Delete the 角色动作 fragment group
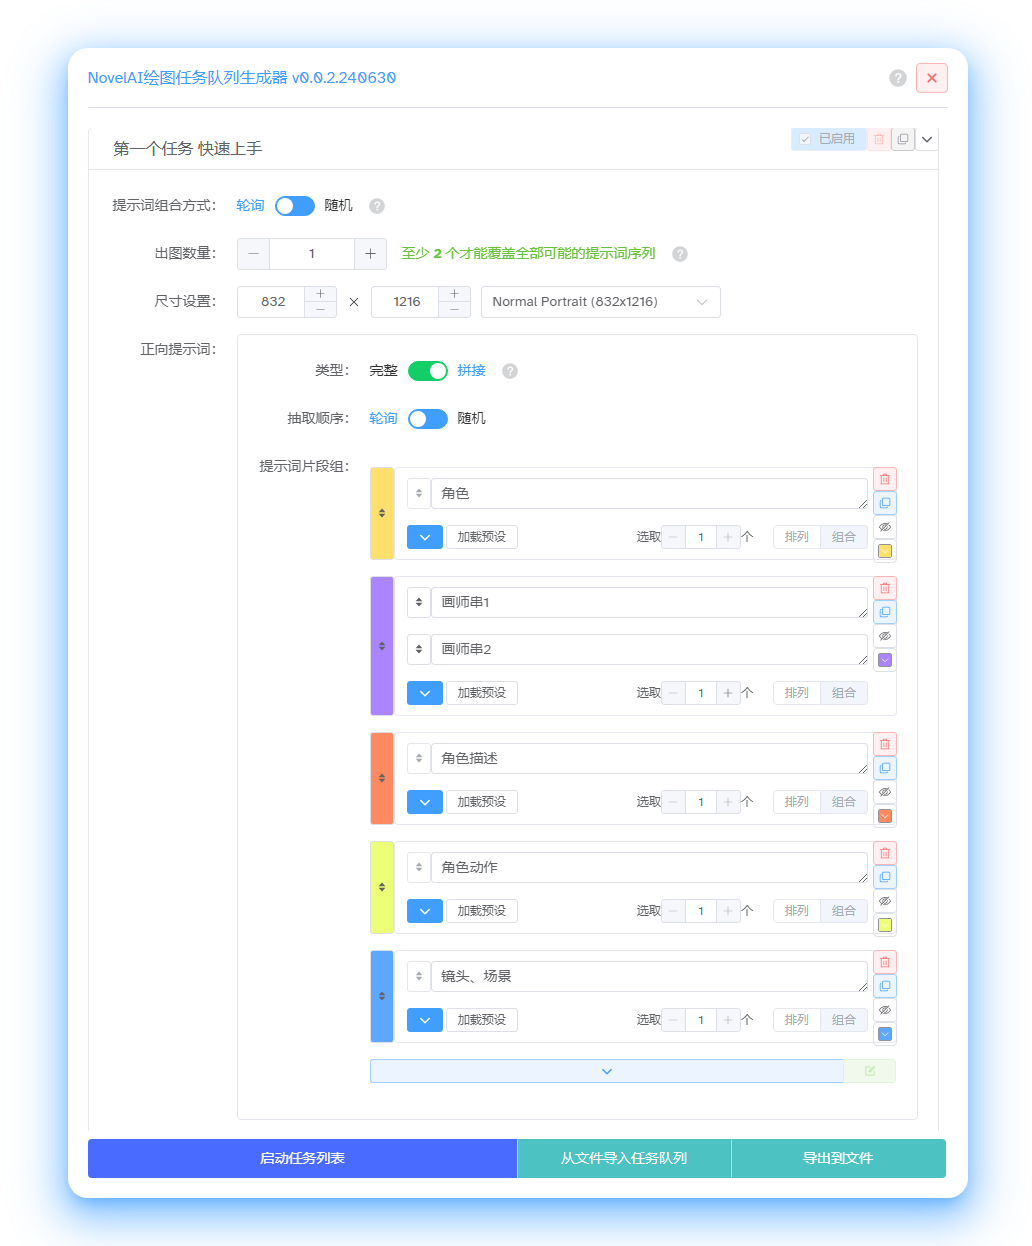The height and width of the screenshot is (1246, 1032). (885, 853)
